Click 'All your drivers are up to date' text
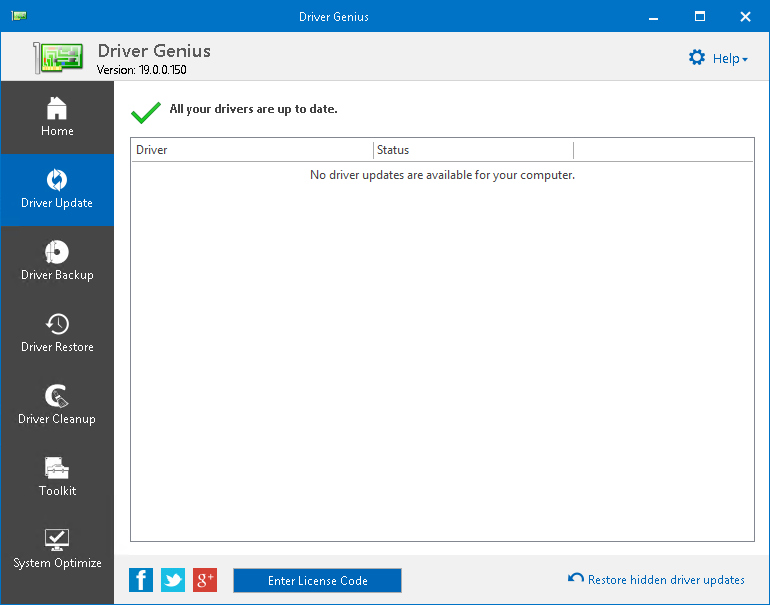The width and height of the screenshot is (770, 605). click(x=253, y=109)
